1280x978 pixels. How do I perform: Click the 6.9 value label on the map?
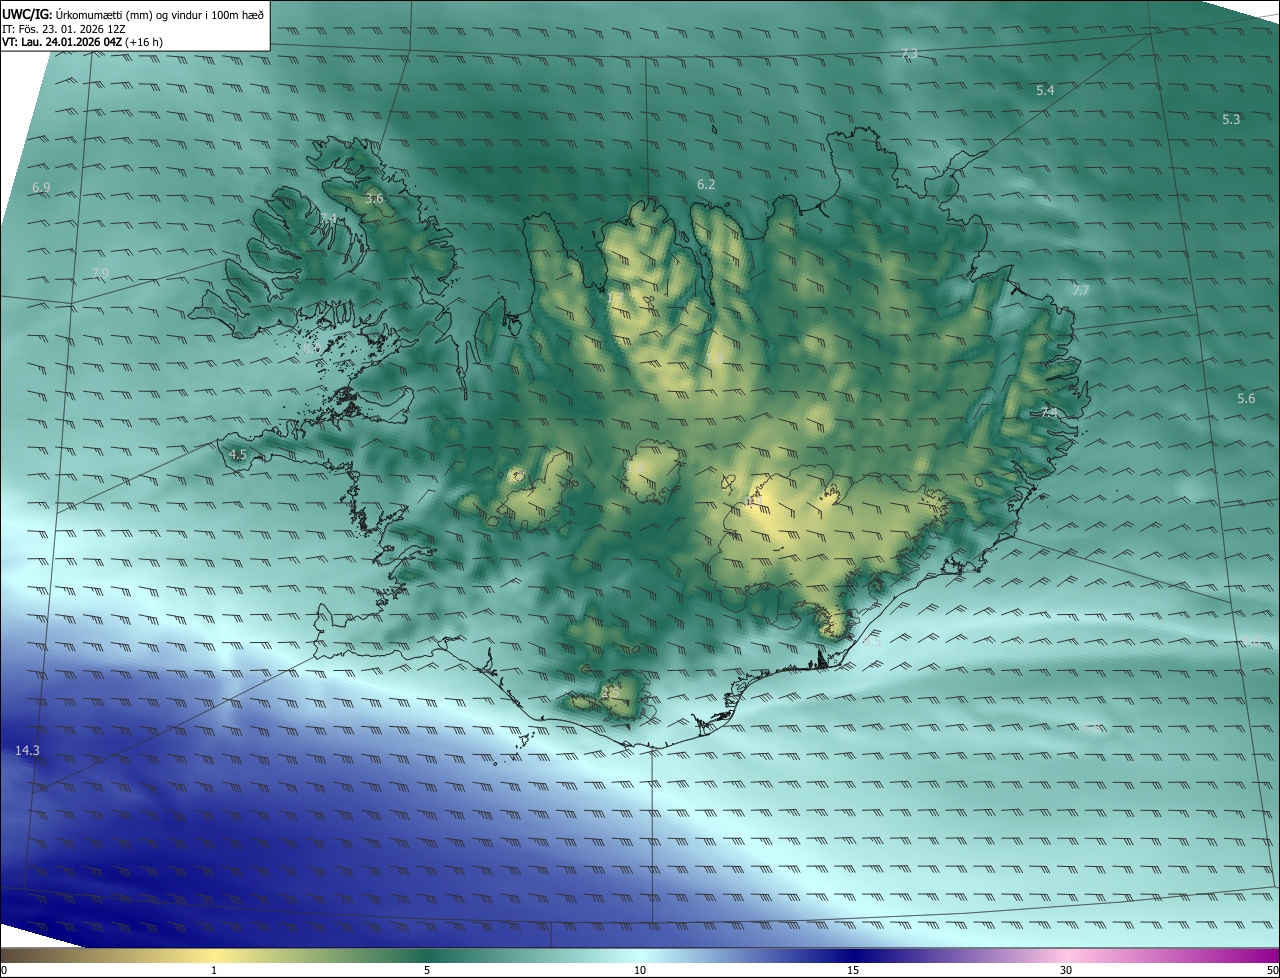[x=41, y=188]
